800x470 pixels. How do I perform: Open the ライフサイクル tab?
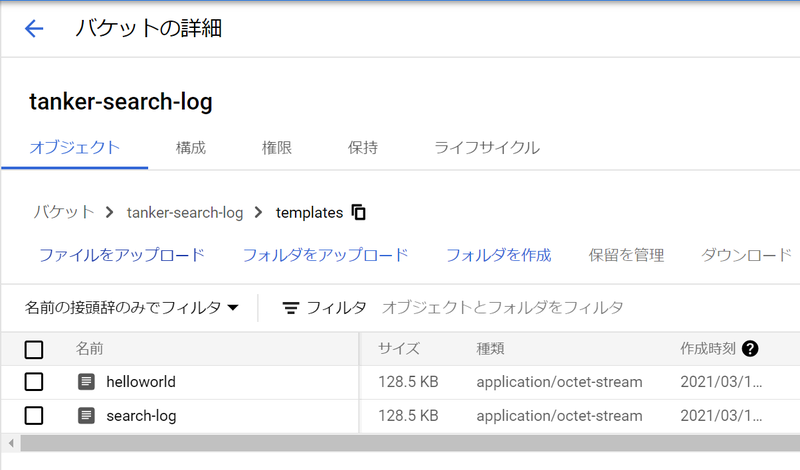[x=487, y=147]
